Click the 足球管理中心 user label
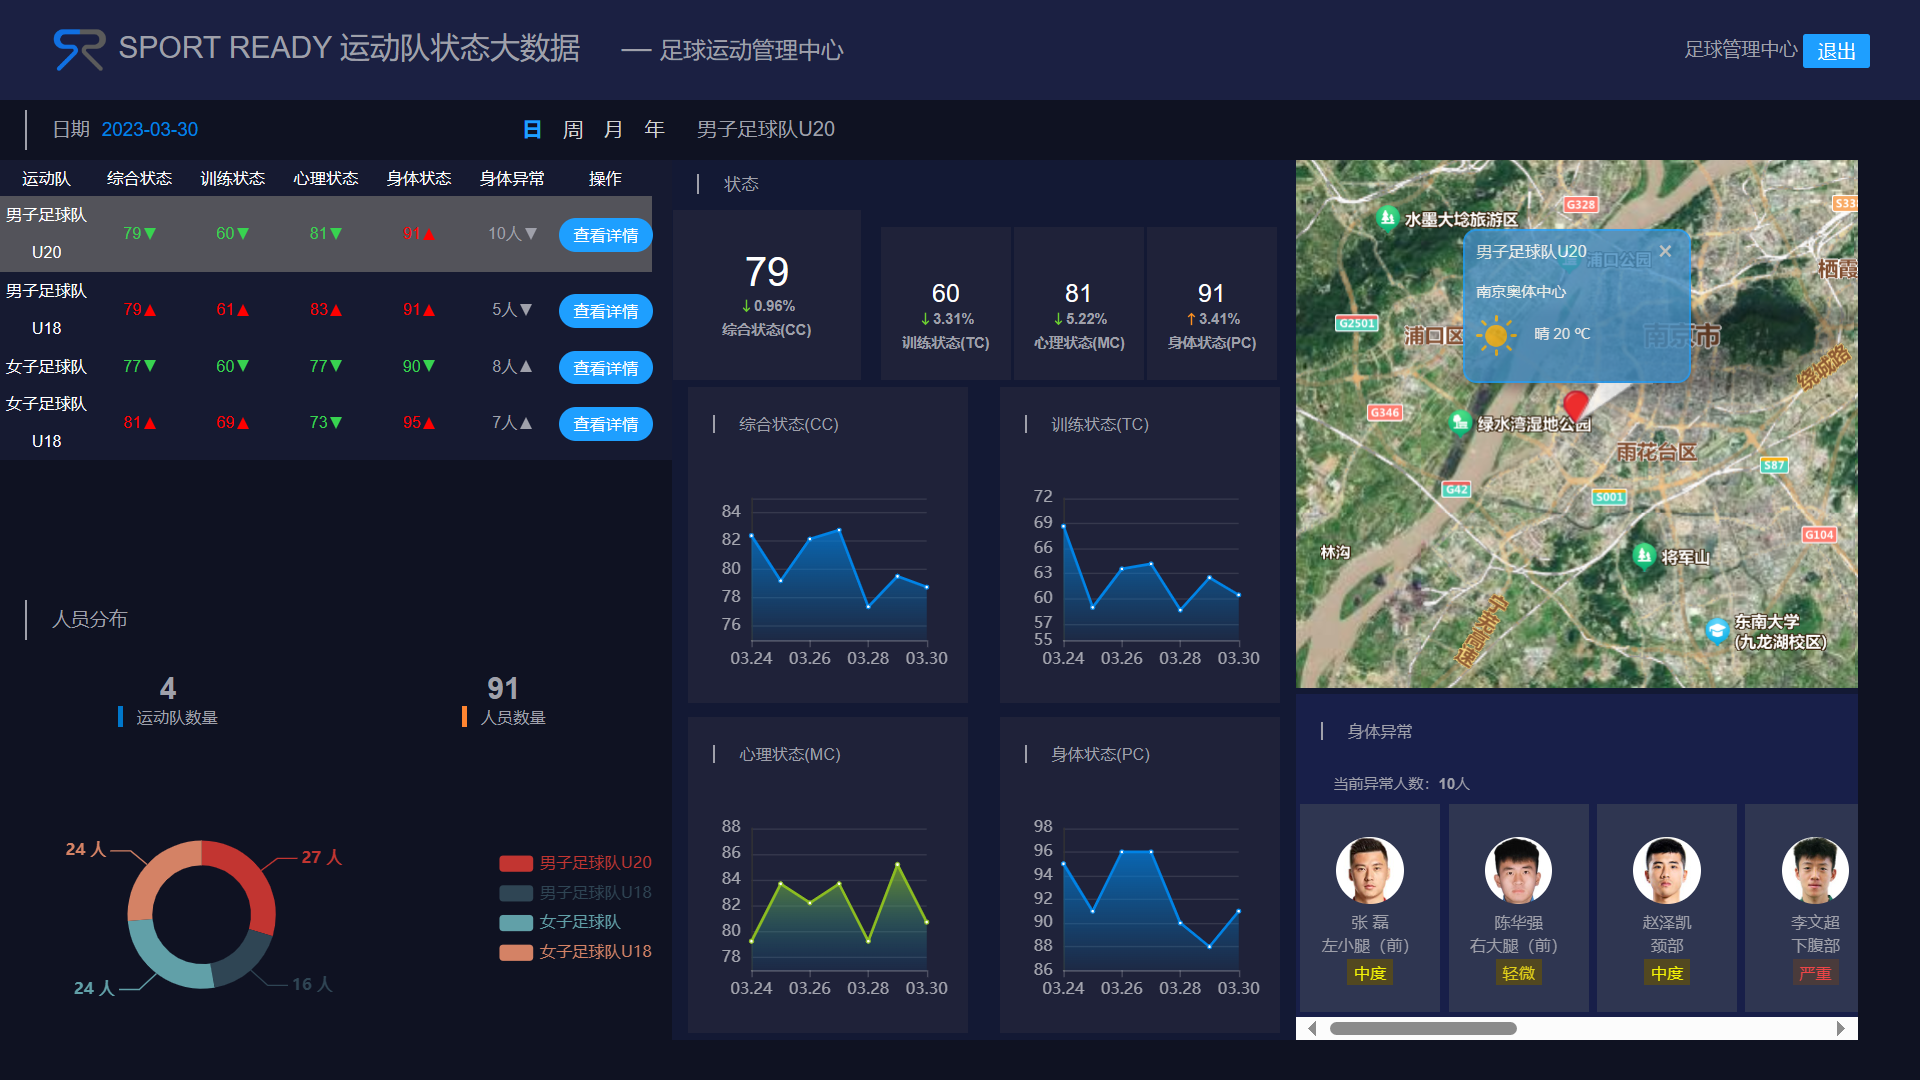The width and height of the screenshot is (1920, 1080). [1740, 50]
